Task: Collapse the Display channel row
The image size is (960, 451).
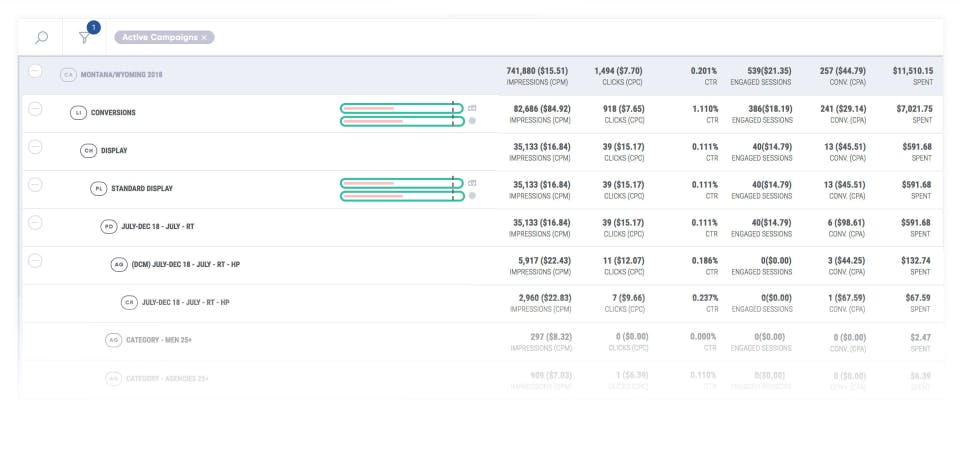Action: click(35, 147)
